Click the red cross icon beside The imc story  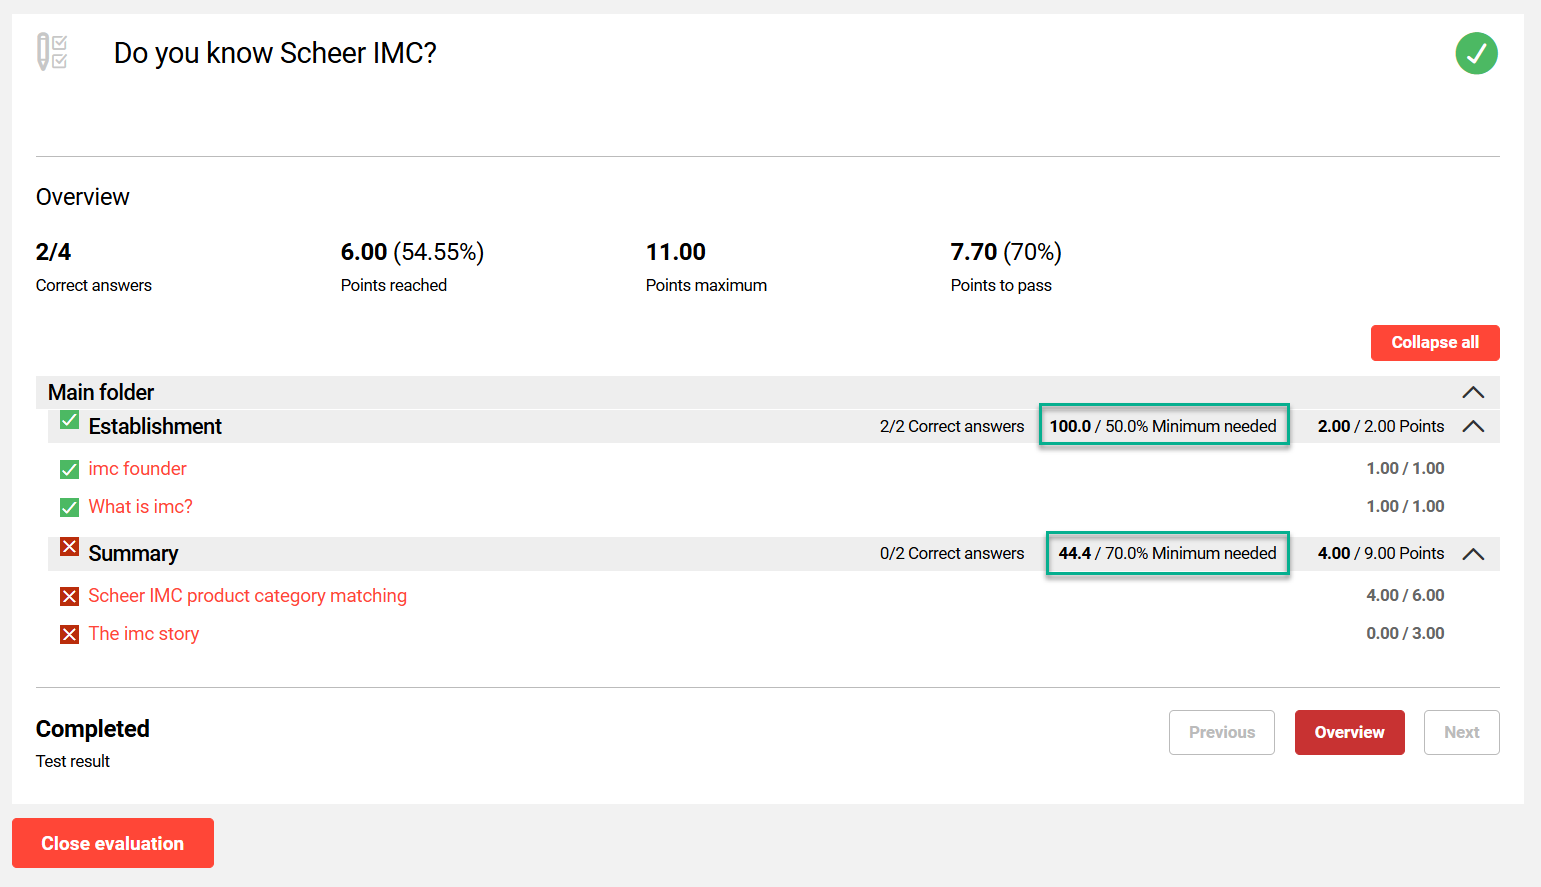click(x=69, y=634)
